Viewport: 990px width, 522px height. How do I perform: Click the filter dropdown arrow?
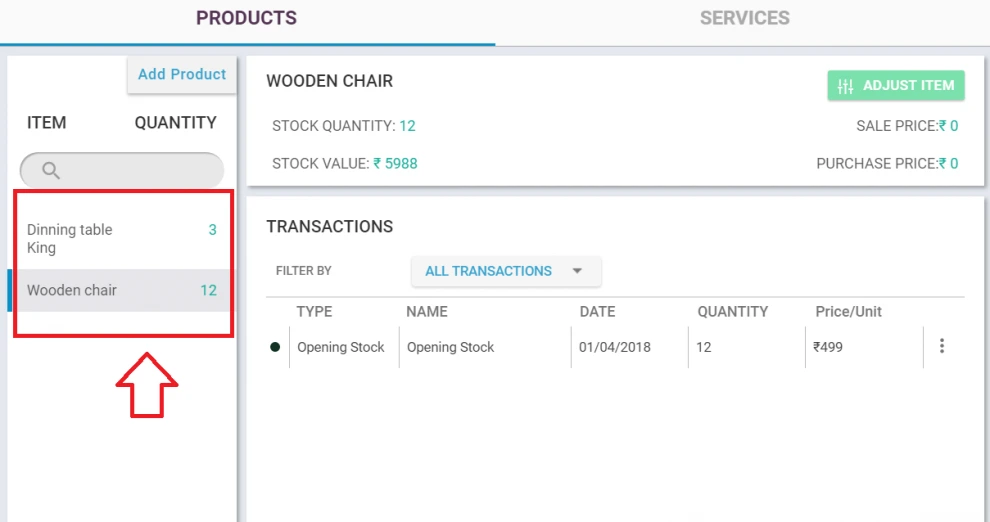577,271
